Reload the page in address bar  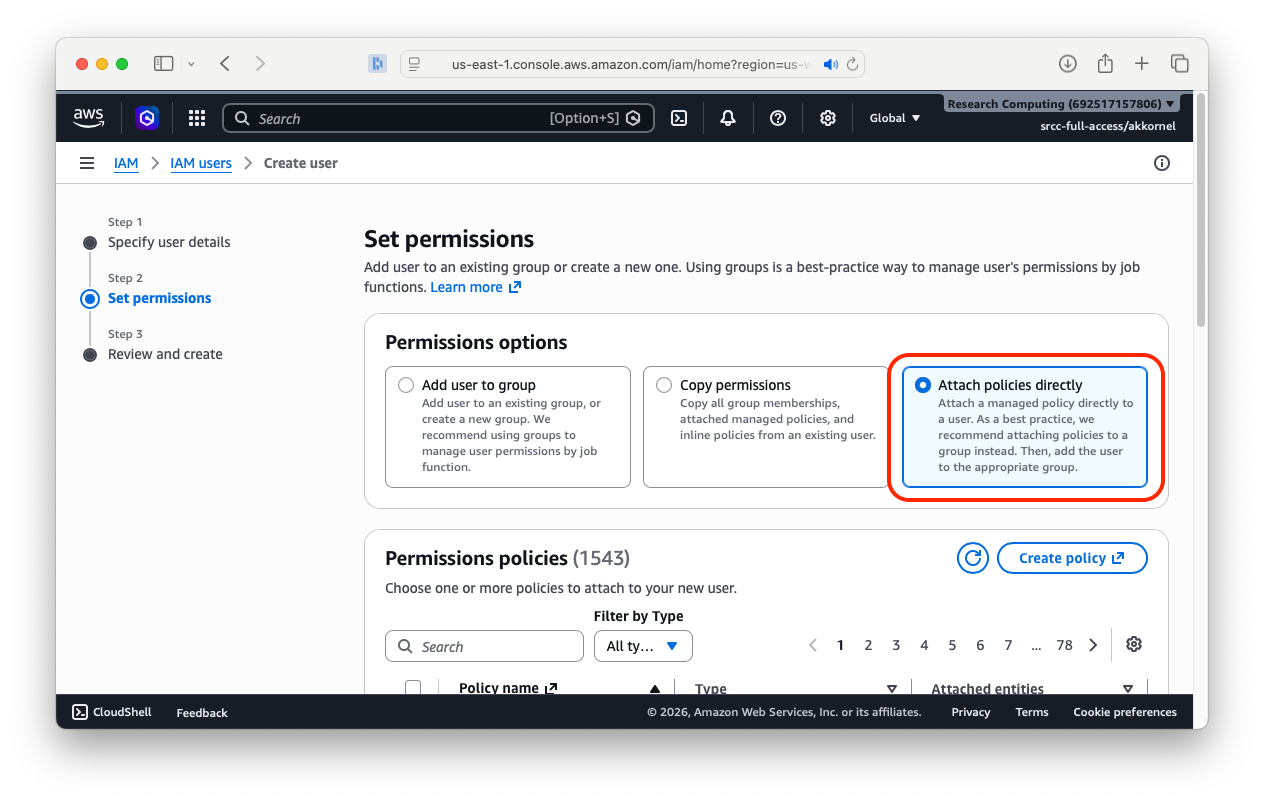pos(853,64)
